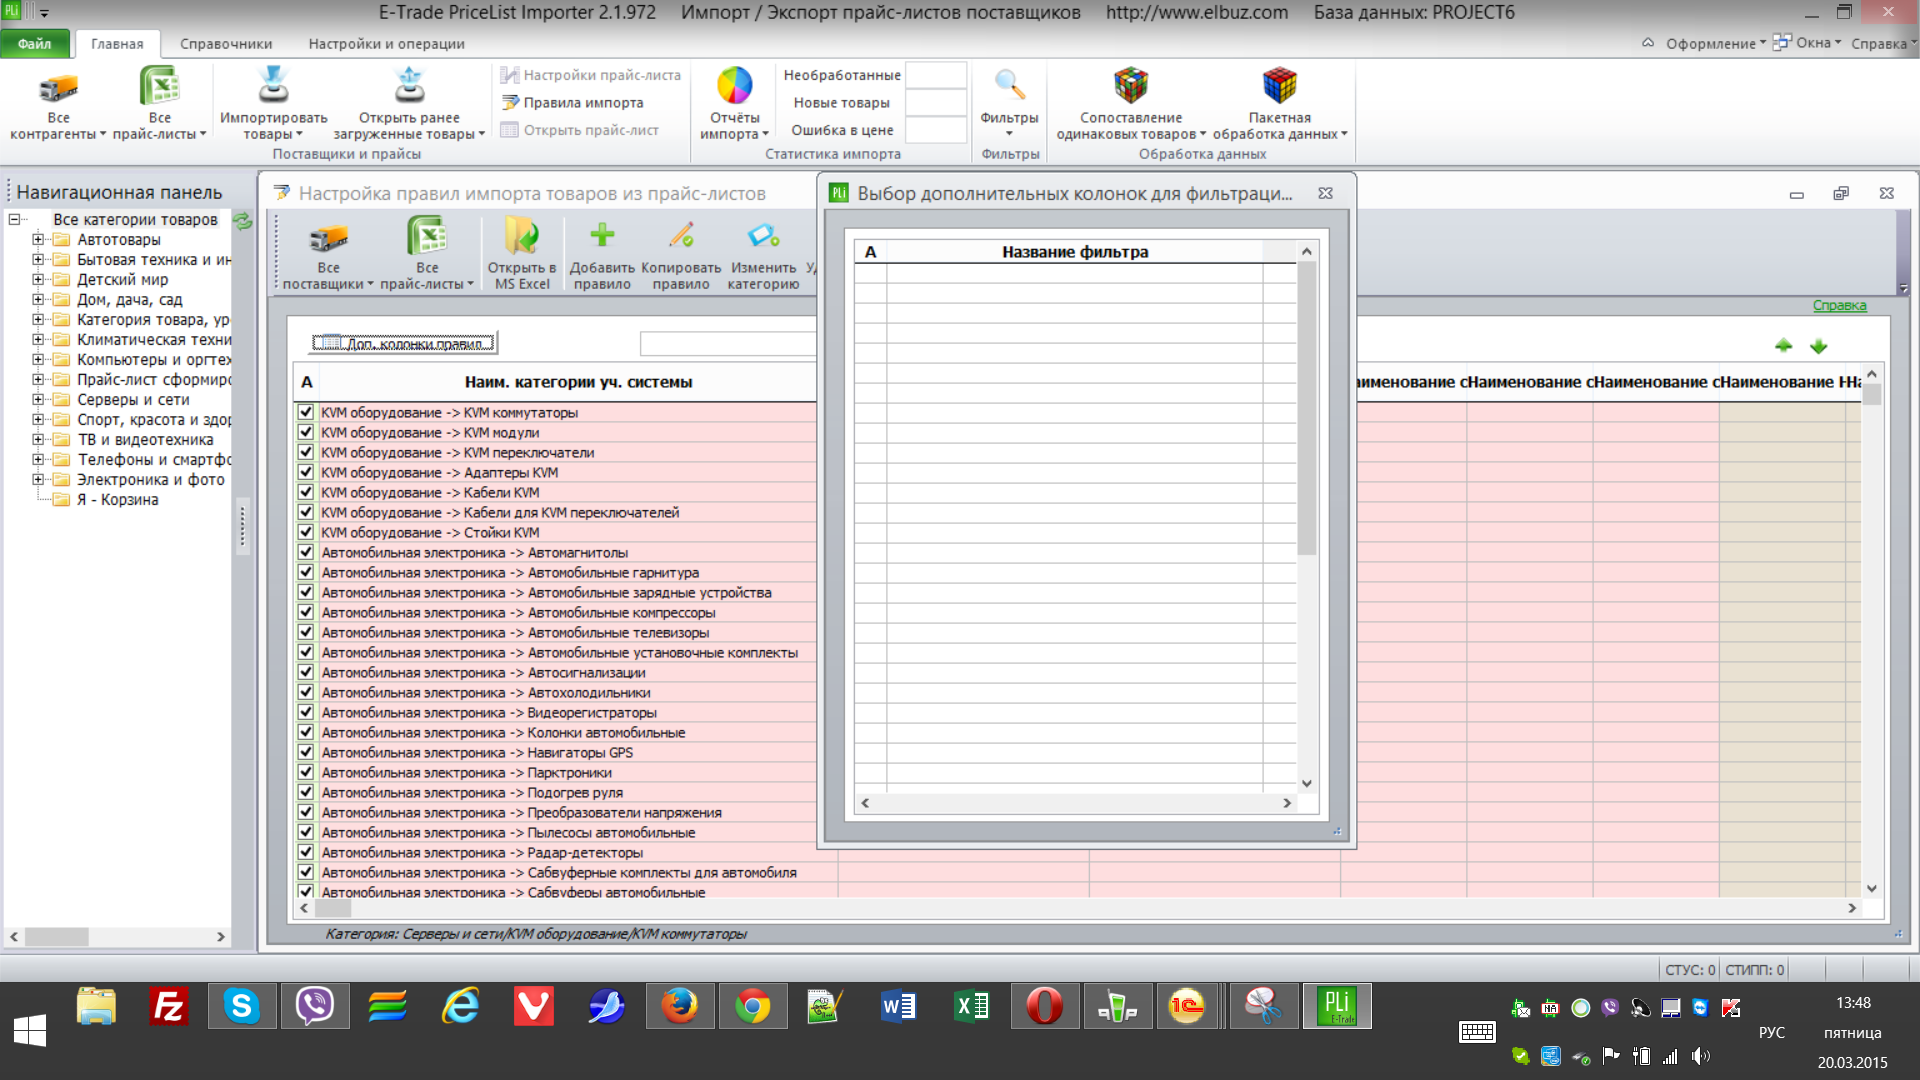Toggle checkbox for Автомагнитолы row
The height and width of the screenshot is (1080, 1920).
point(306,552)
